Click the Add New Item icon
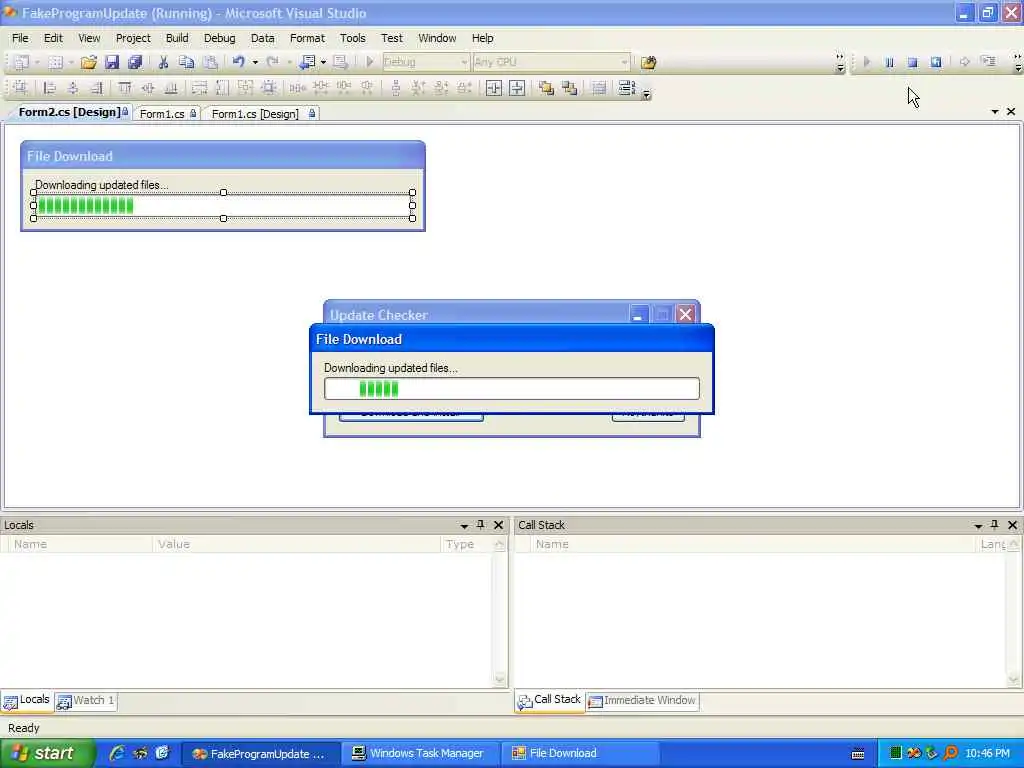Image resolution: width=1024 pixels, height=768 pixels. [56, 62]
